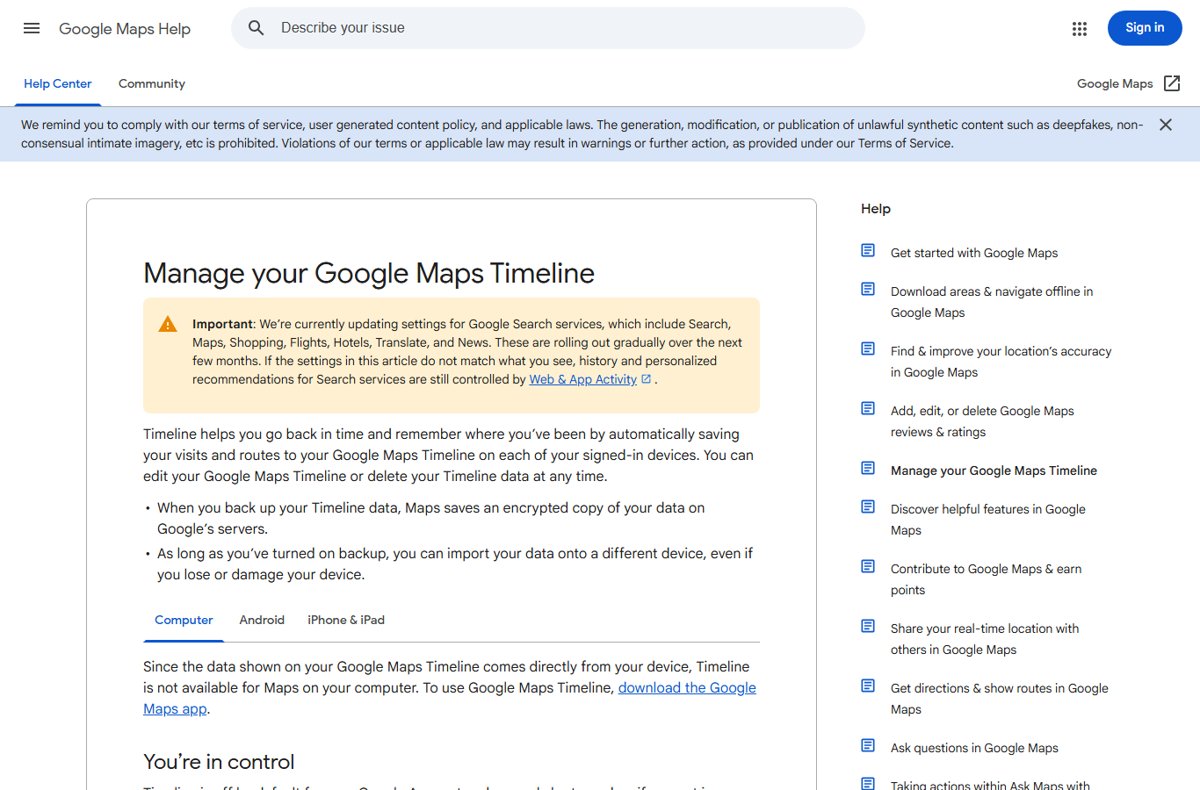Open Get started with Google Maps article
Viewport: 1200px width, 790px height.
coord(974,253)
